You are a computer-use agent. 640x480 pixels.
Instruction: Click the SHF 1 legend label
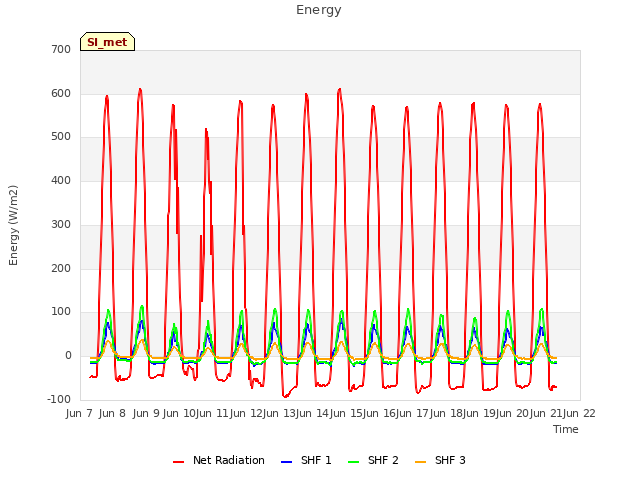[316, 460]
